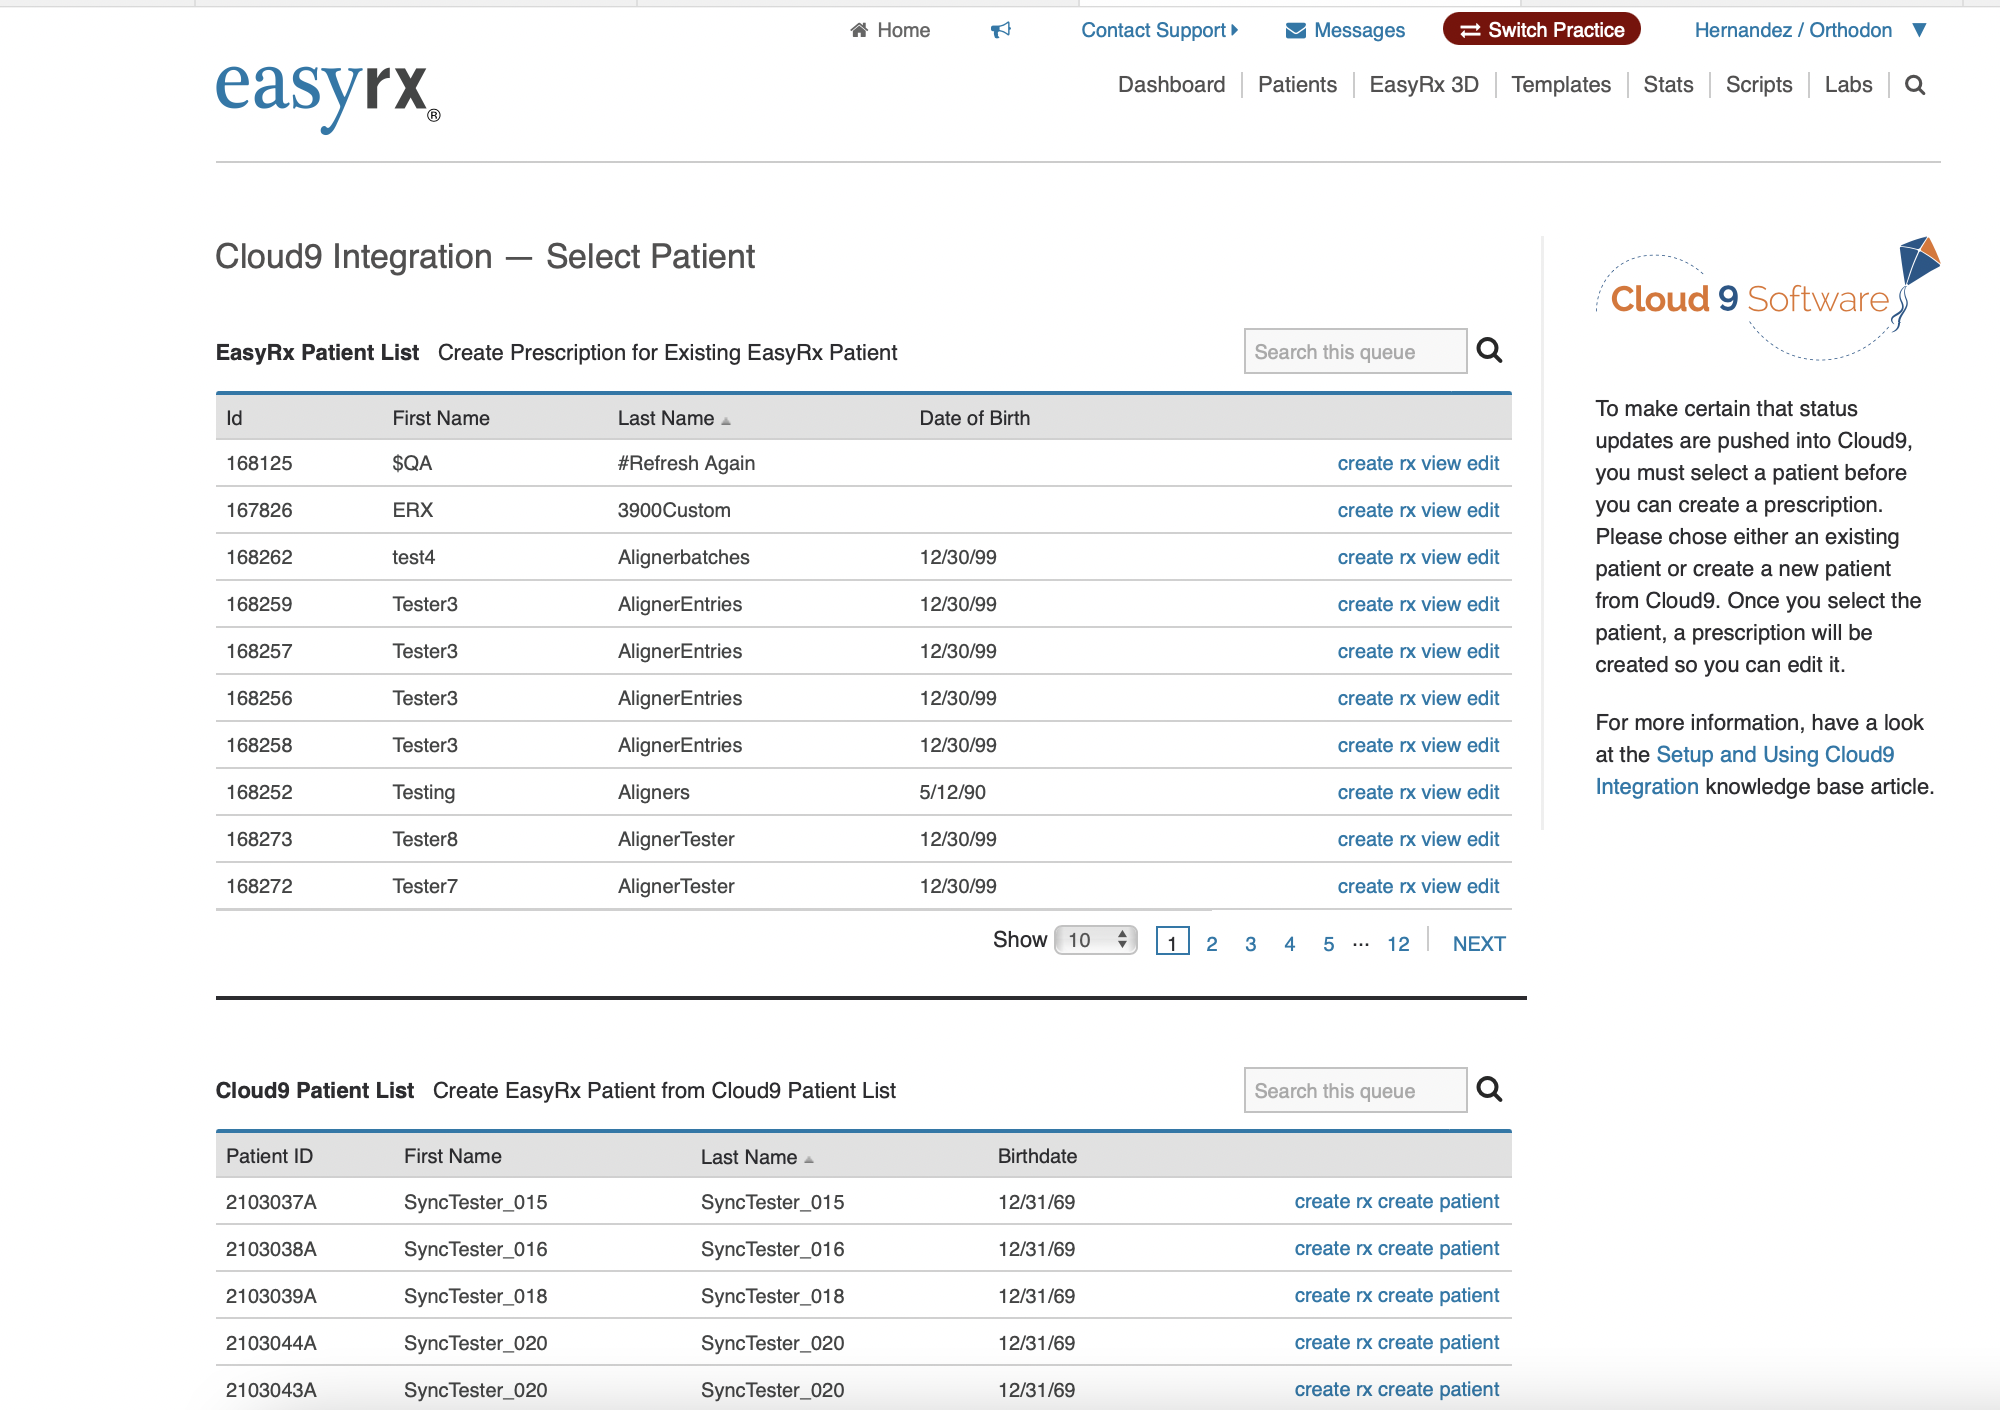This screenshot has height=1410, width=2000.
Task: Click view for patient 167826
Action: 1441,510
